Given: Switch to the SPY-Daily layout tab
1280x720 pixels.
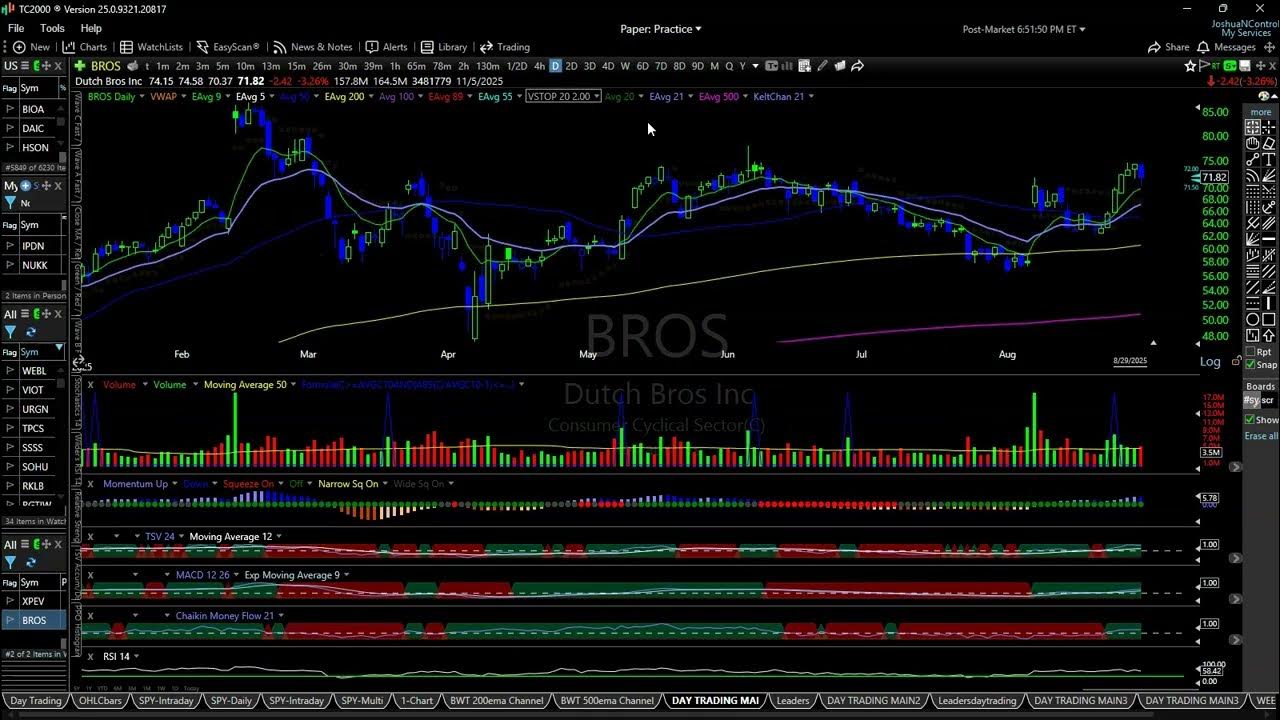Looking at the screenshot, I should 232,701.
